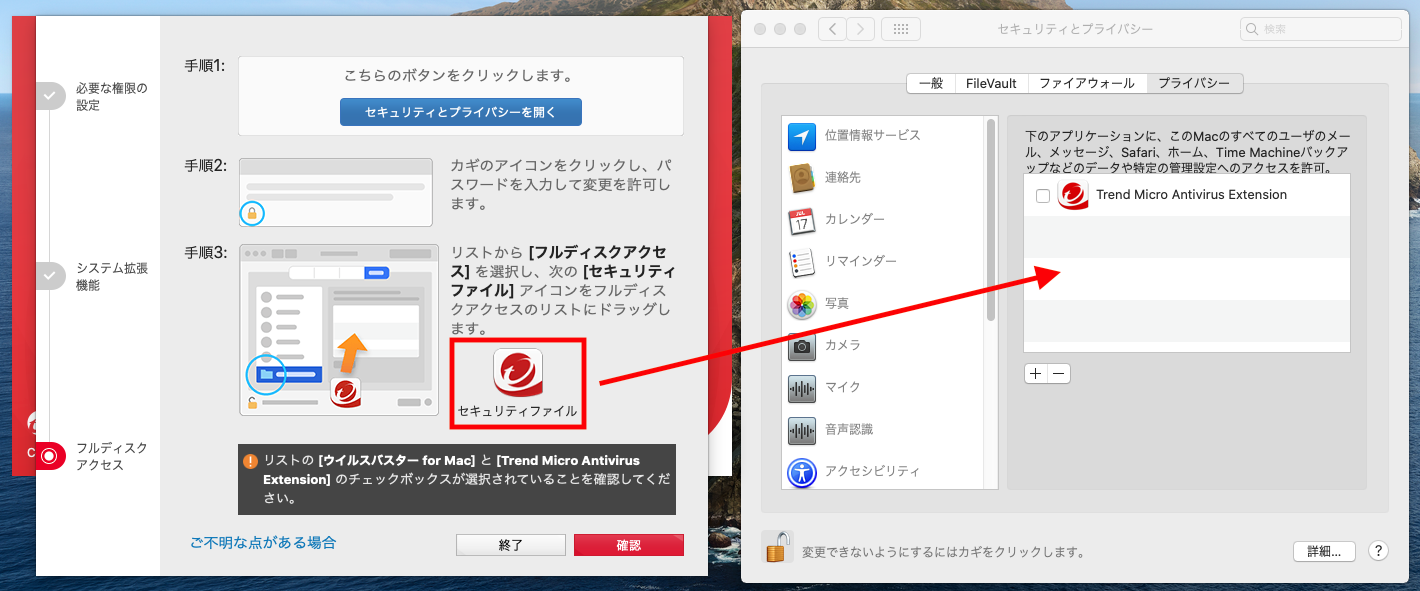Switch to the プライバシー tab
Image resolution: width=1420 pixels, height=591 pixels.
point(1195,83)
